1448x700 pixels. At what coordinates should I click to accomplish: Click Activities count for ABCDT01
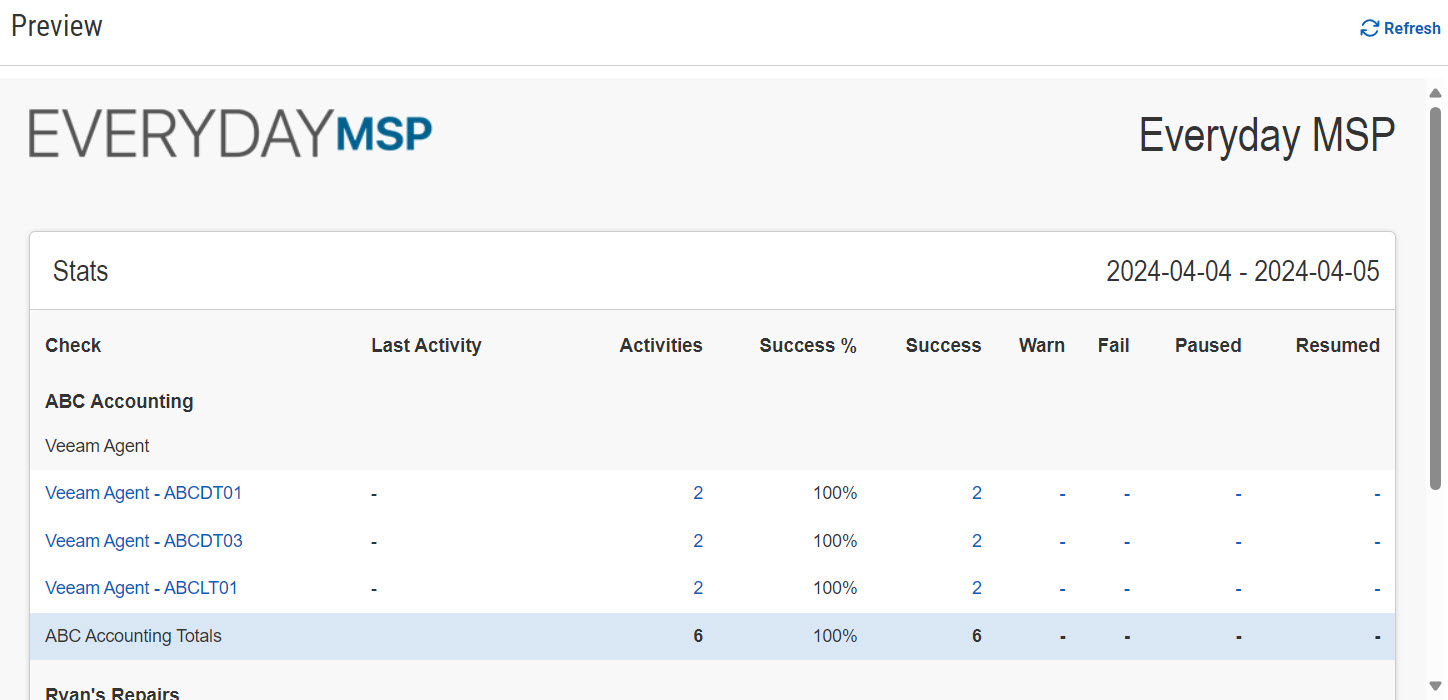tap(698, 493)
